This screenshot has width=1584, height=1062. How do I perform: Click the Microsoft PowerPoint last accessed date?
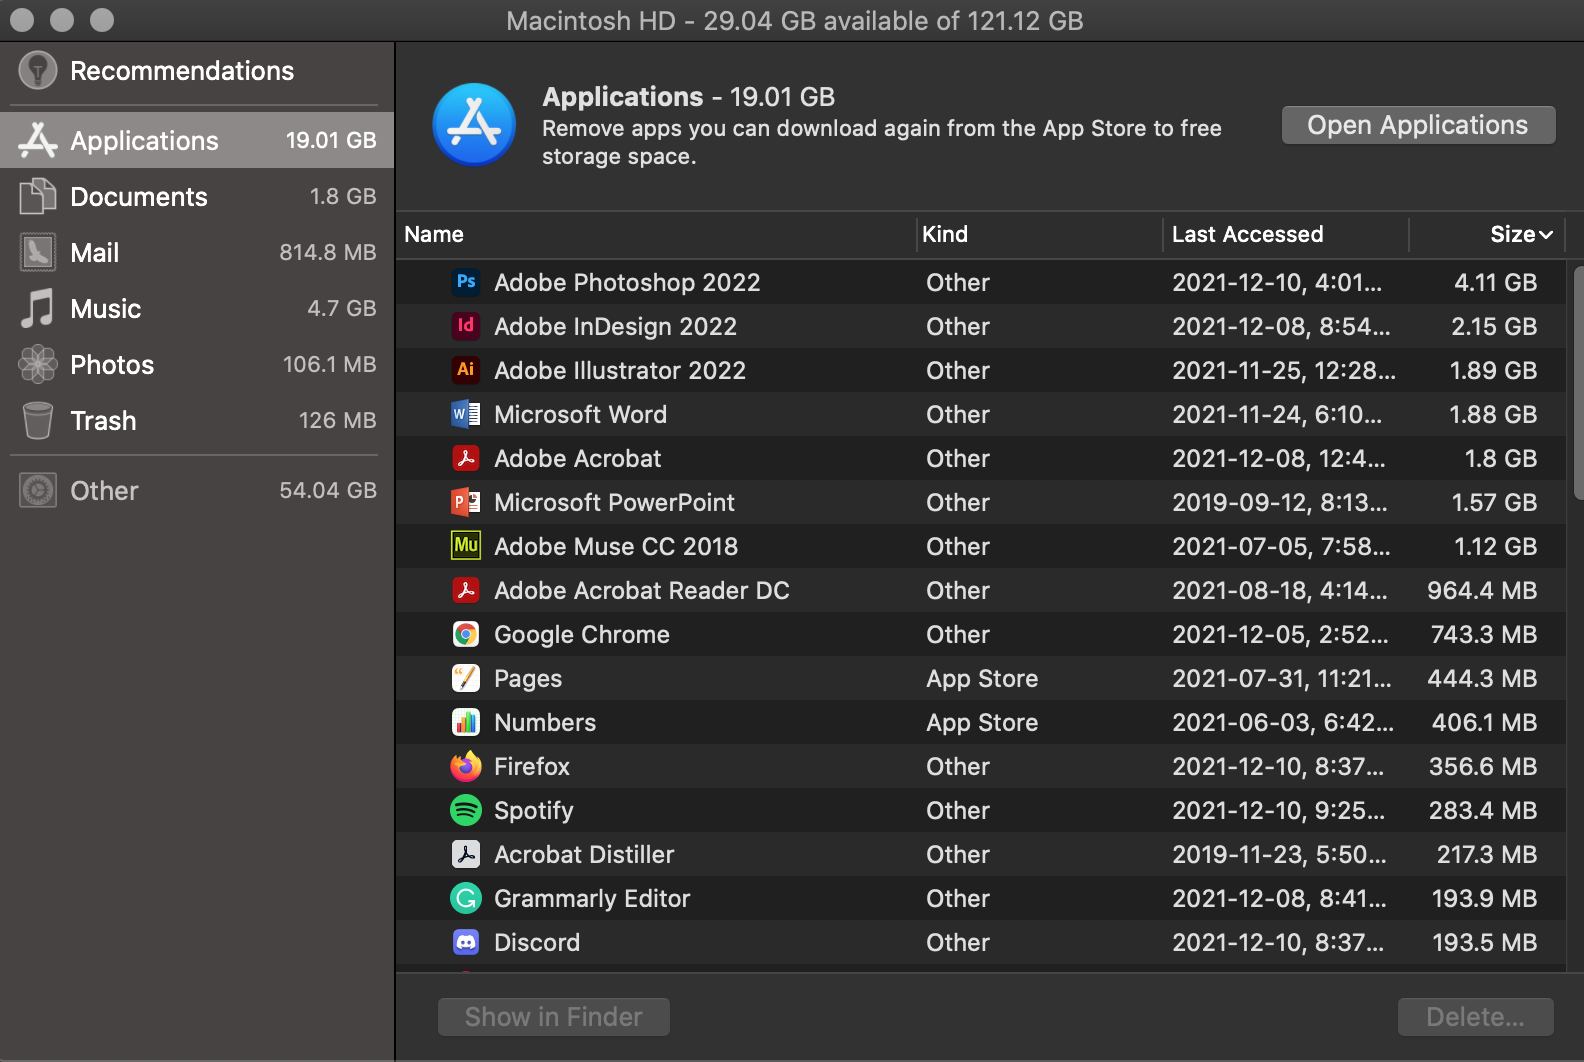click(x=1280, y=503)
